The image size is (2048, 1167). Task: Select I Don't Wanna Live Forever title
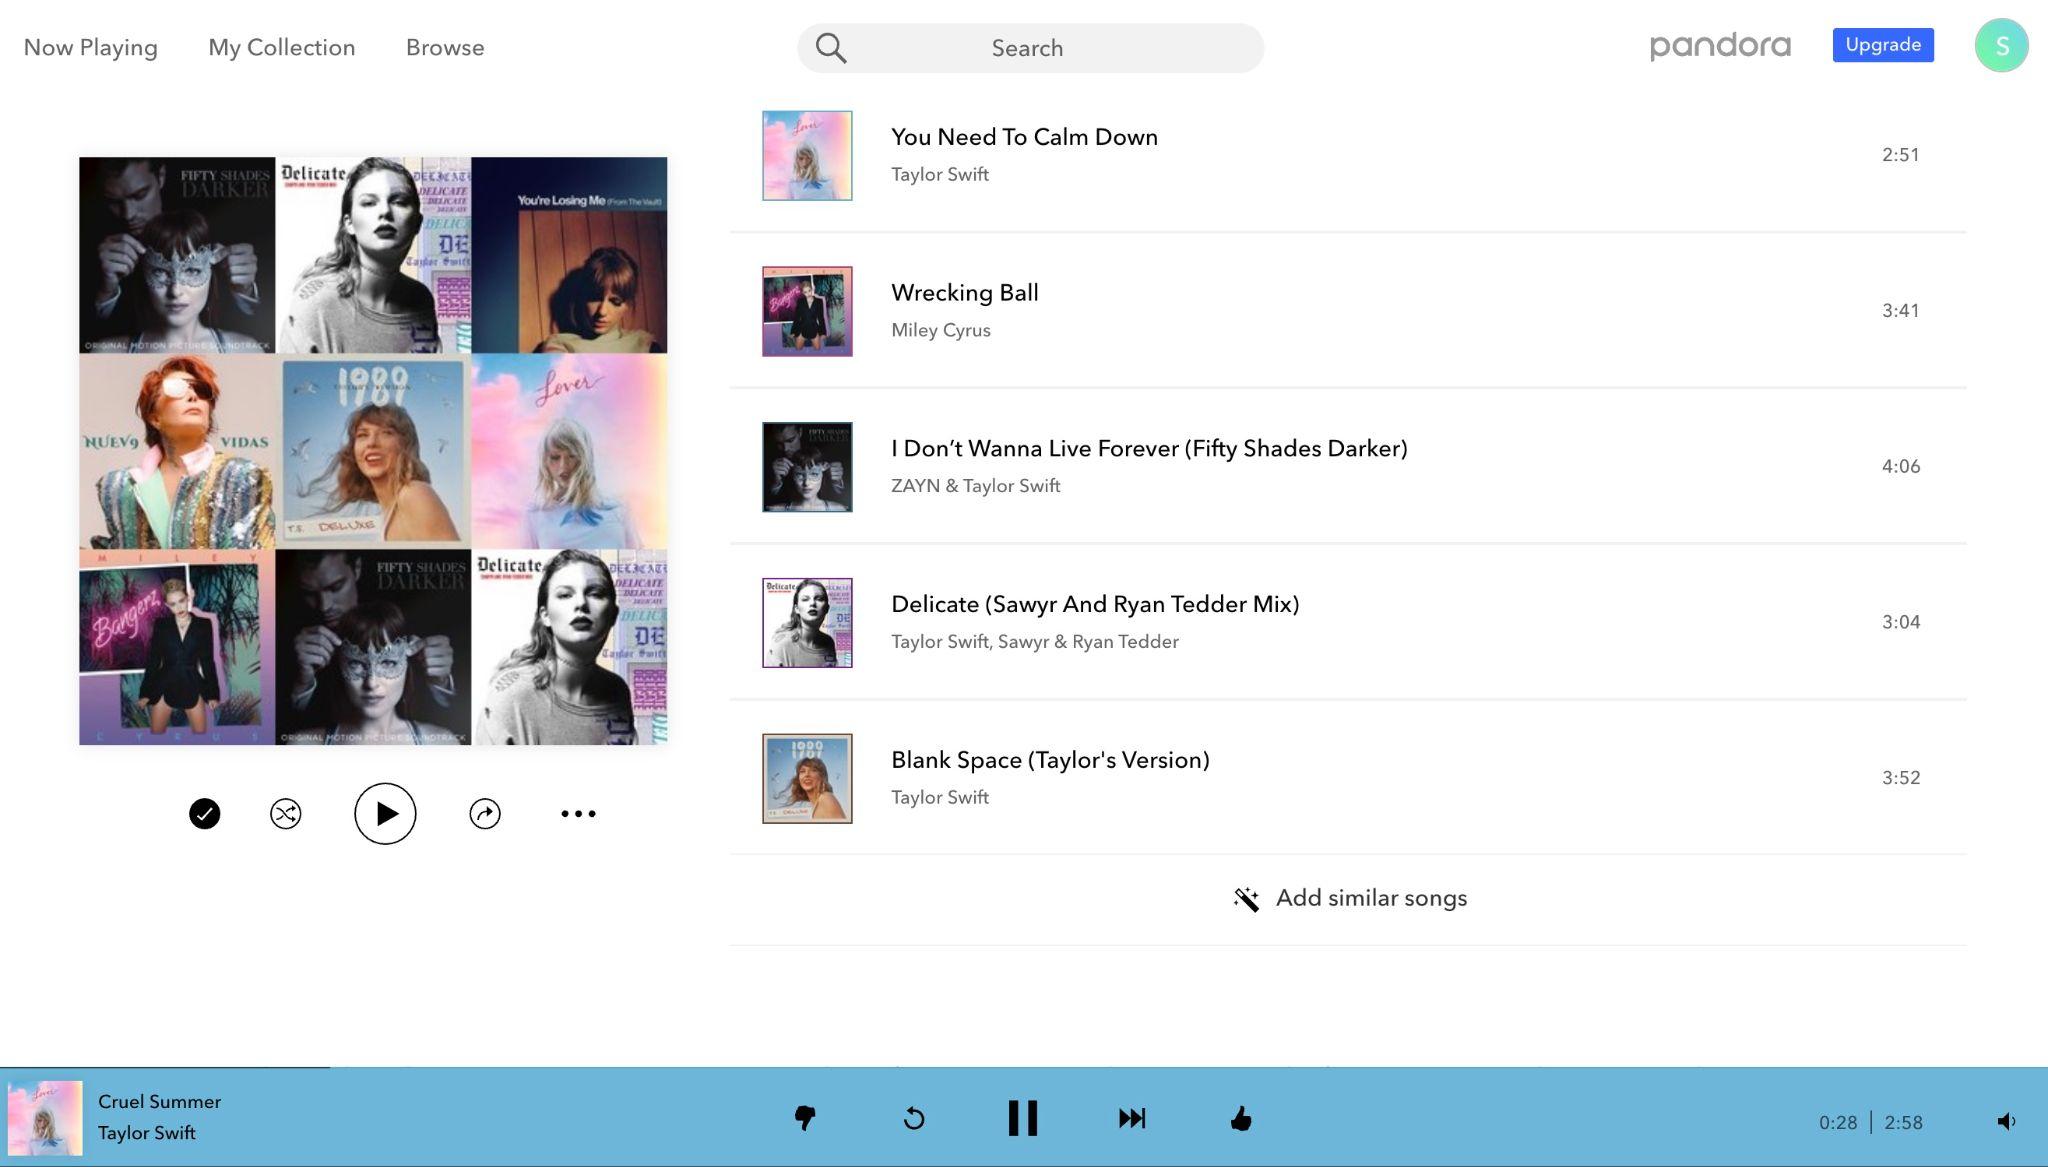pyautogui.click(x=1149, y=448)
